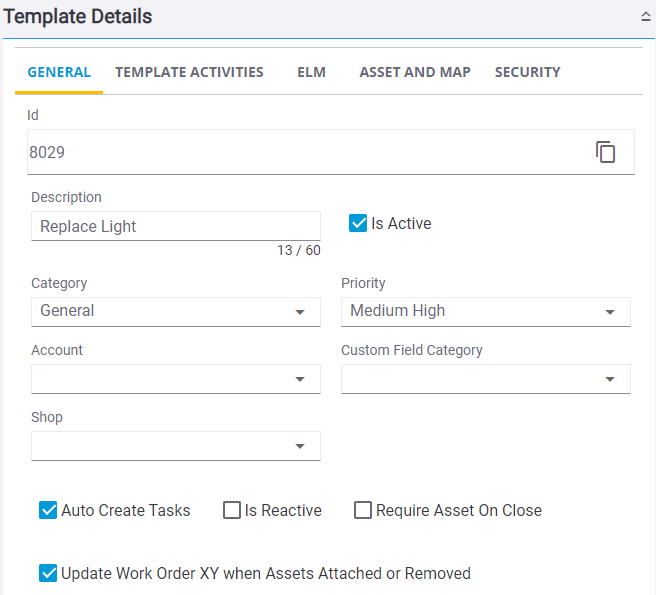
Task: Copy the template Id with the copy icon
Action: tap(605, 152)
